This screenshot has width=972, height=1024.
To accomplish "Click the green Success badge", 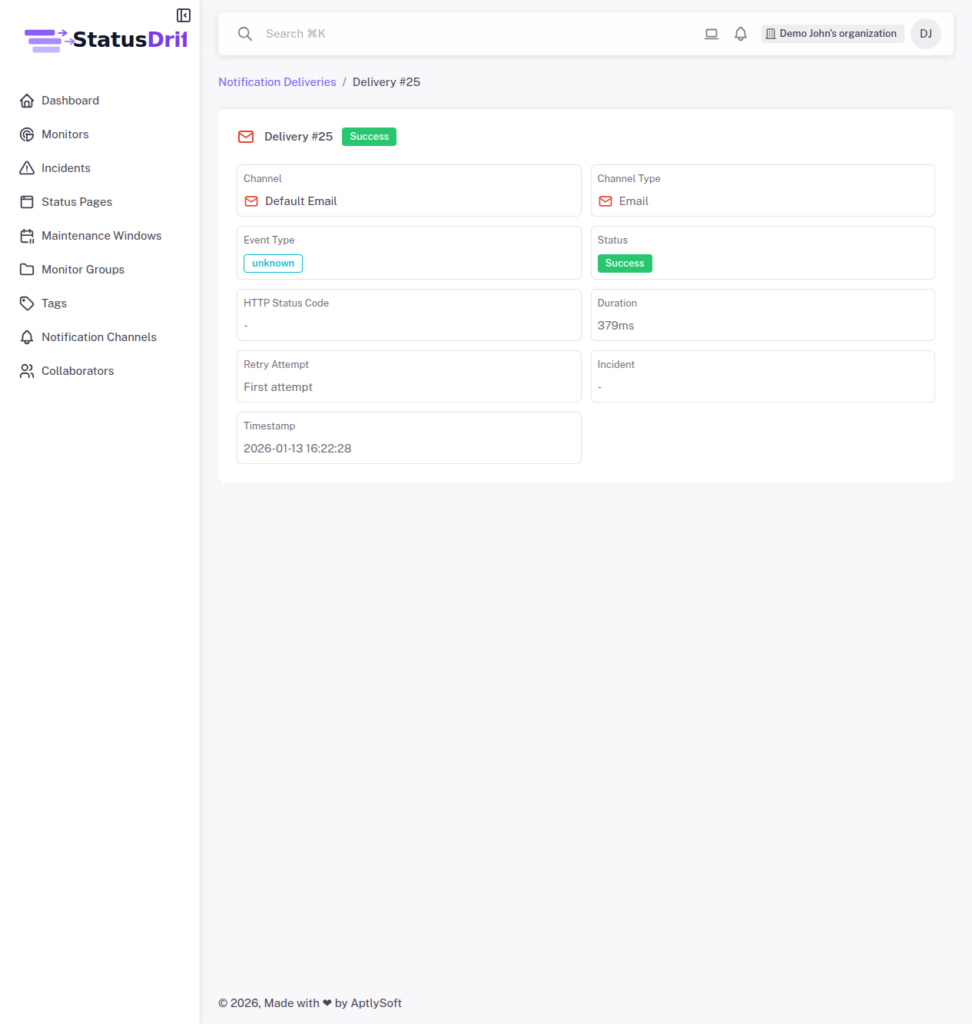I will coord(368,136).
